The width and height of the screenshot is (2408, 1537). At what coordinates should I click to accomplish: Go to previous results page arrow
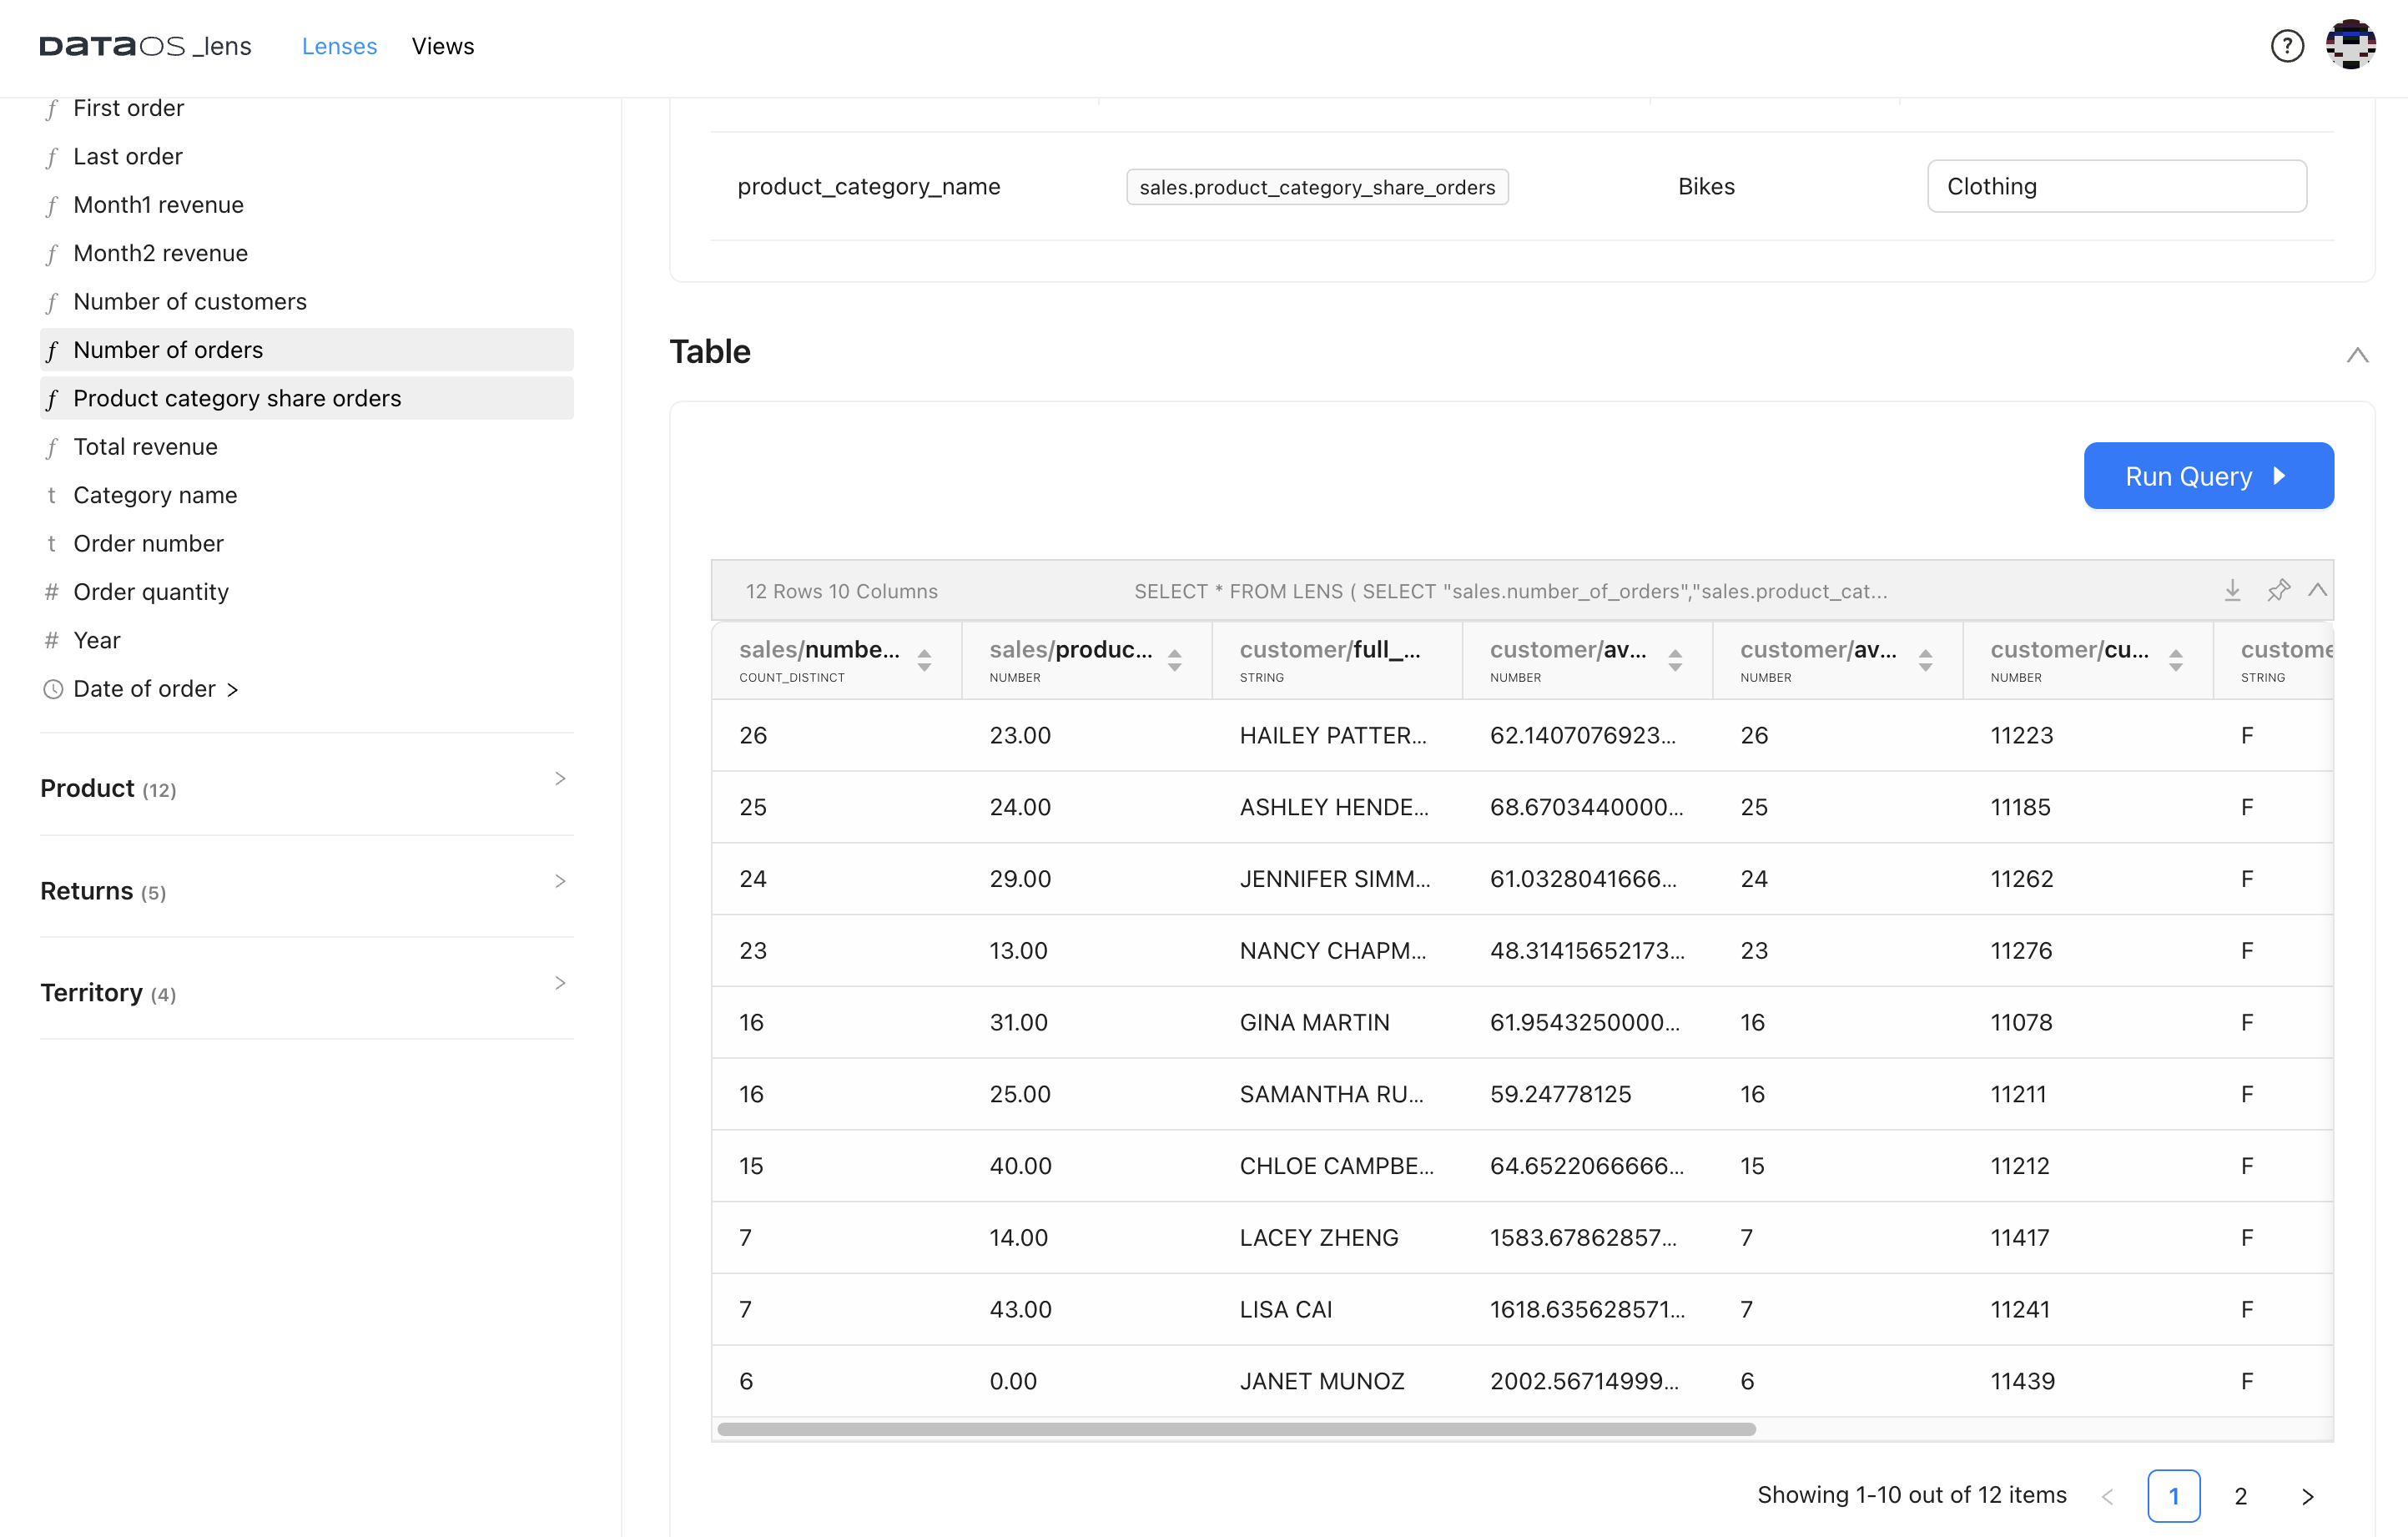tap(2107, 1496)
